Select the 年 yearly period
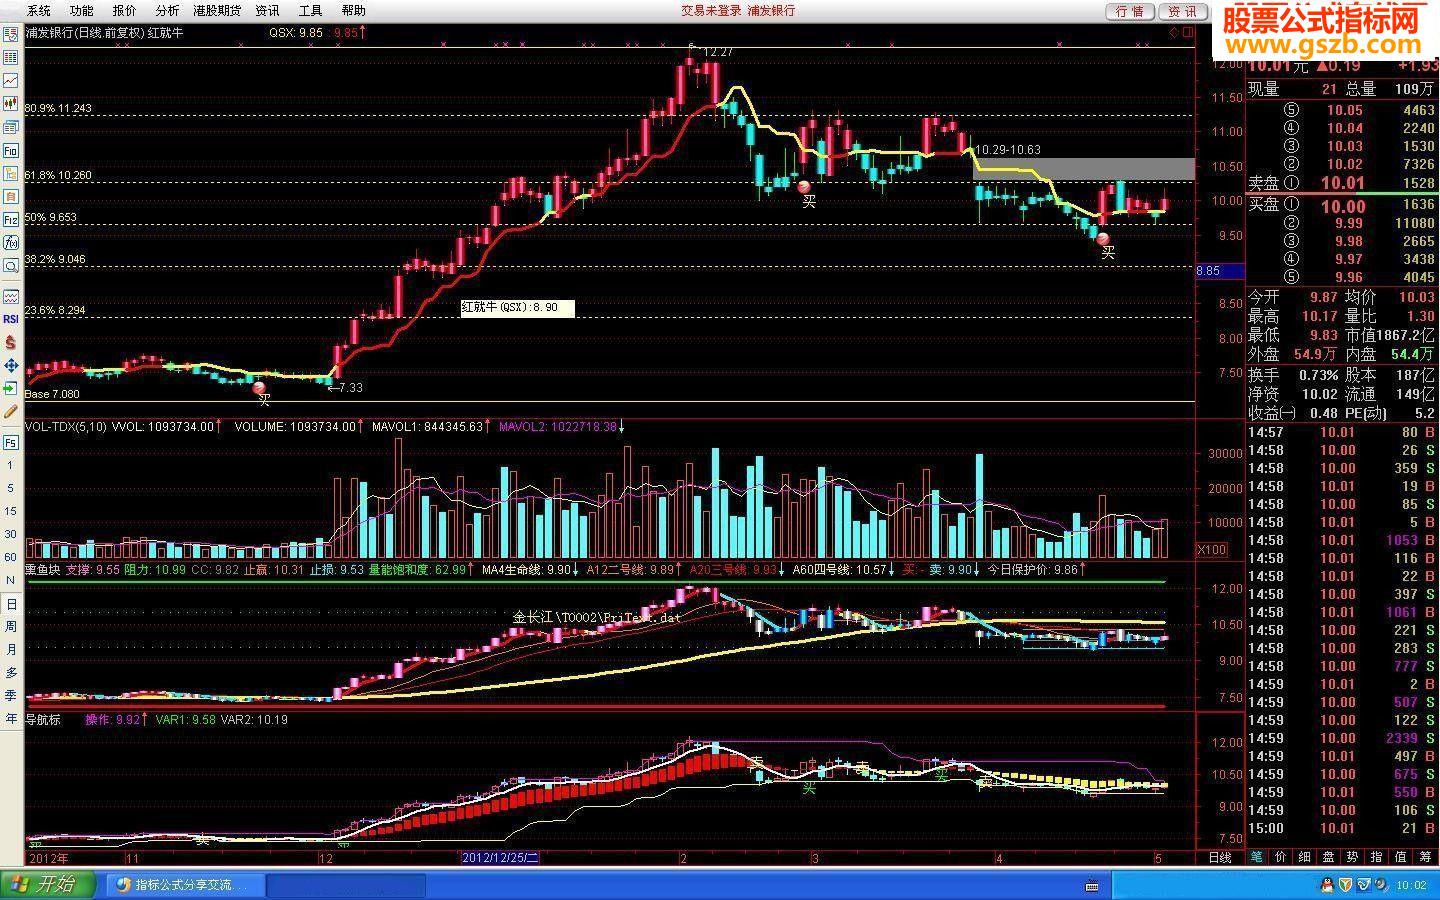 pos(11,719)
